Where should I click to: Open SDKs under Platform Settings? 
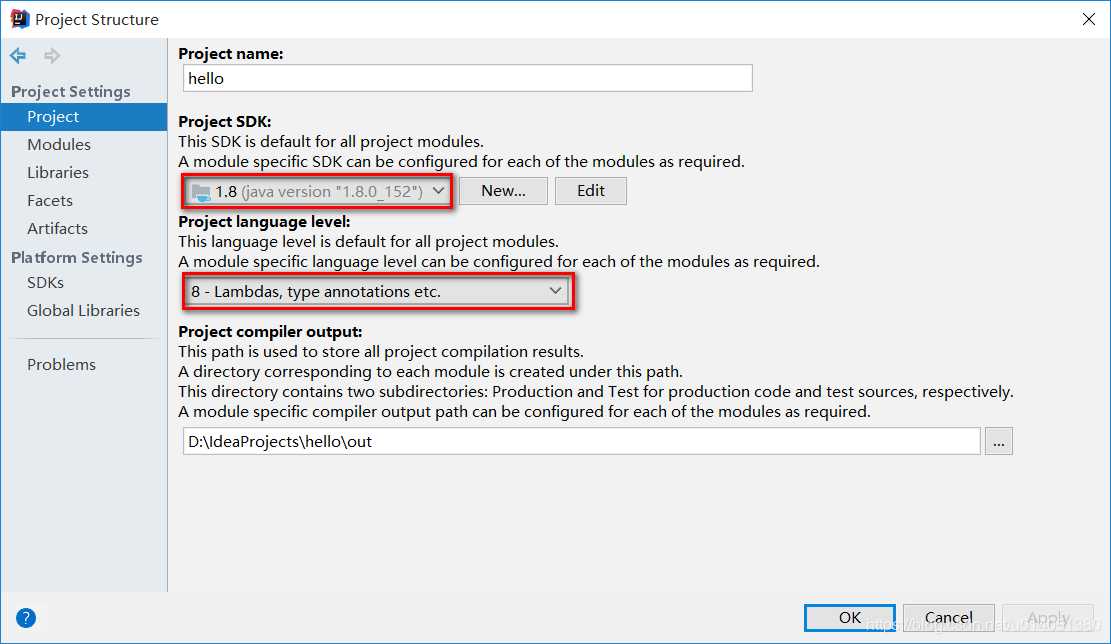(46, 283)
